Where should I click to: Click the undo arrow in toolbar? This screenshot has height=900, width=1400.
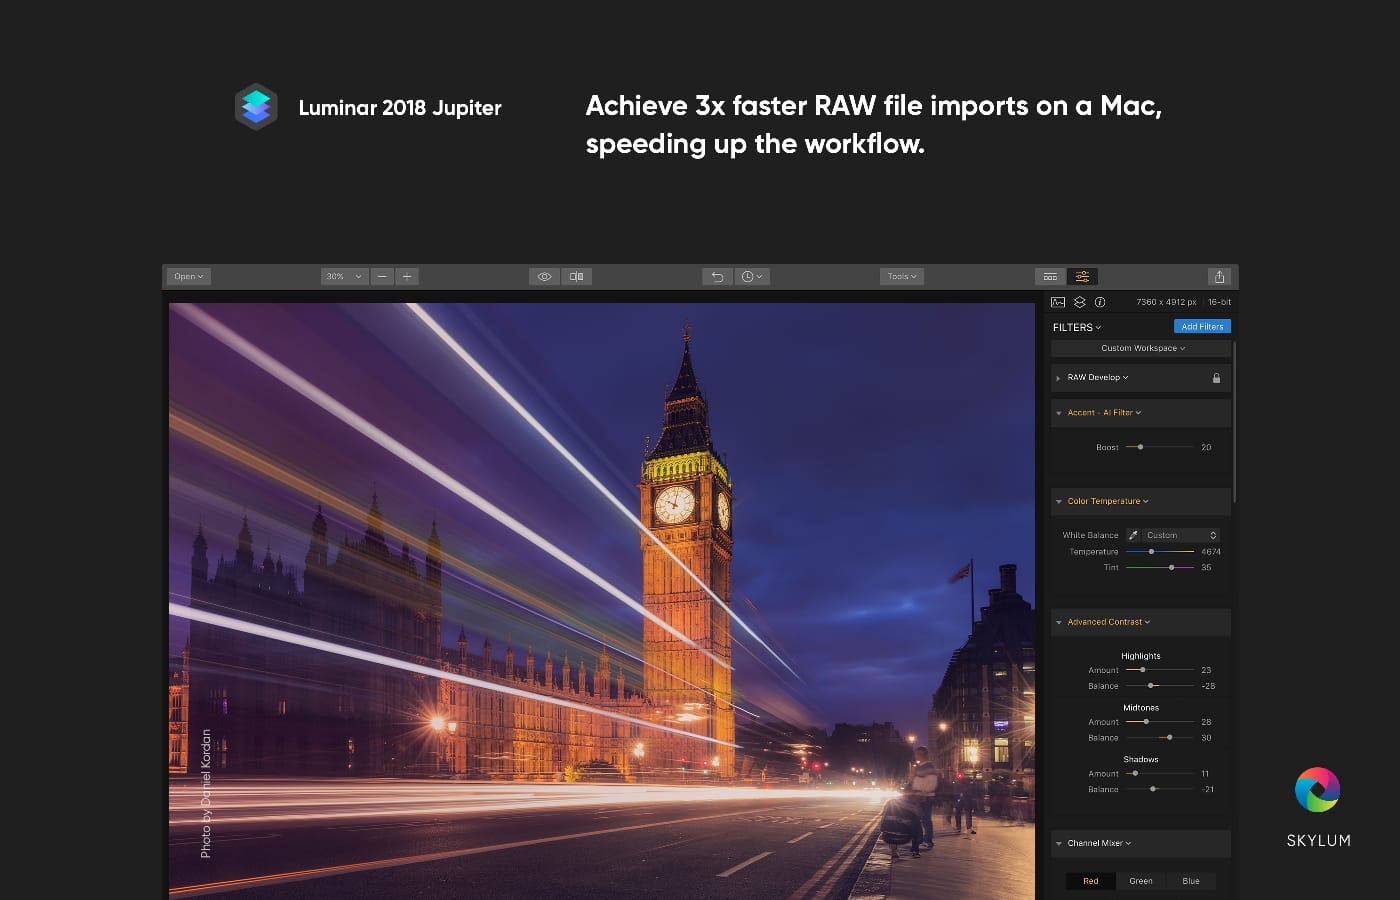[x=717, y=277]
